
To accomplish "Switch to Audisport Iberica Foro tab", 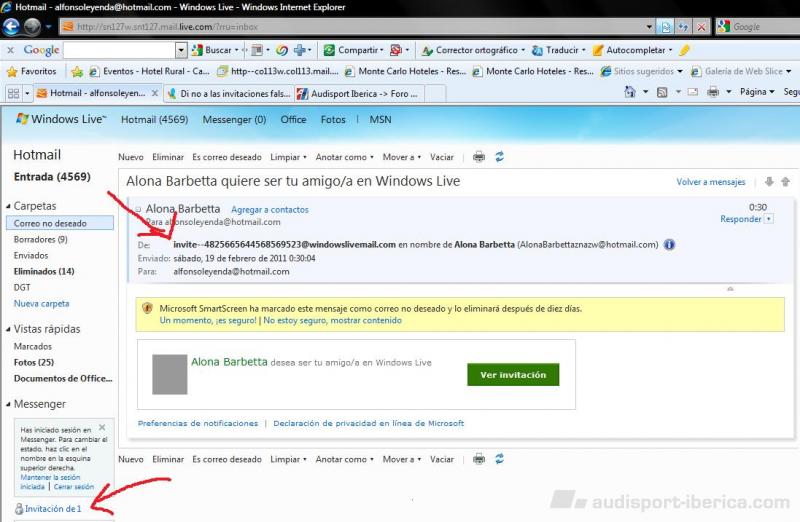I will 358,93.
